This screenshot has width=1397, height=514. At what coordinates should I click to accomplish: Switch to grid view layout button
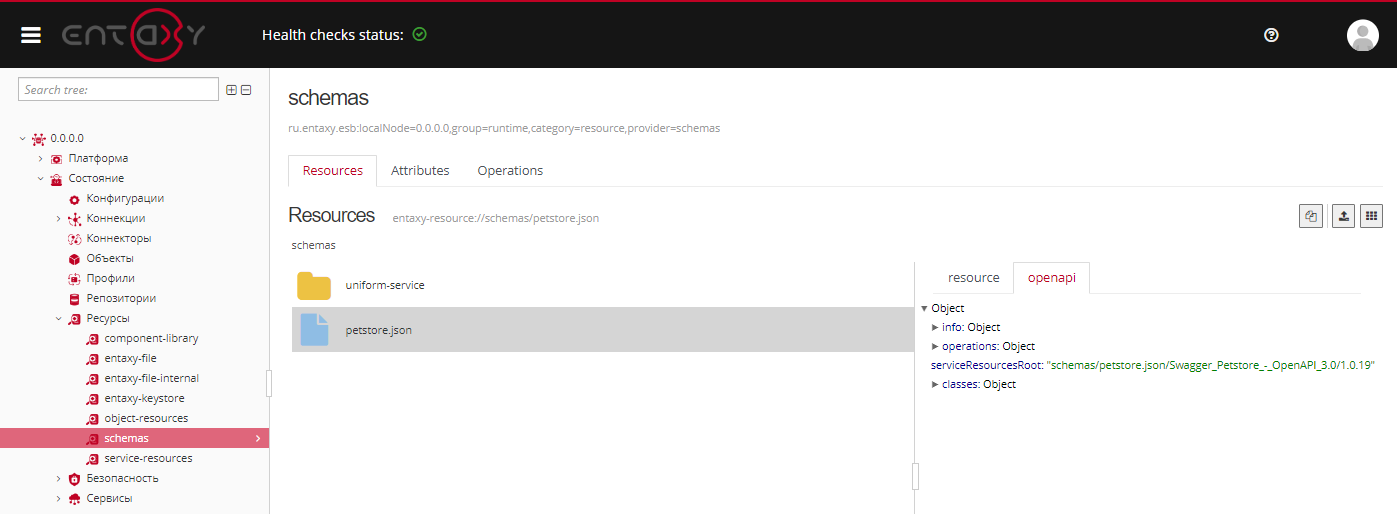click(x=1372, y=216)
